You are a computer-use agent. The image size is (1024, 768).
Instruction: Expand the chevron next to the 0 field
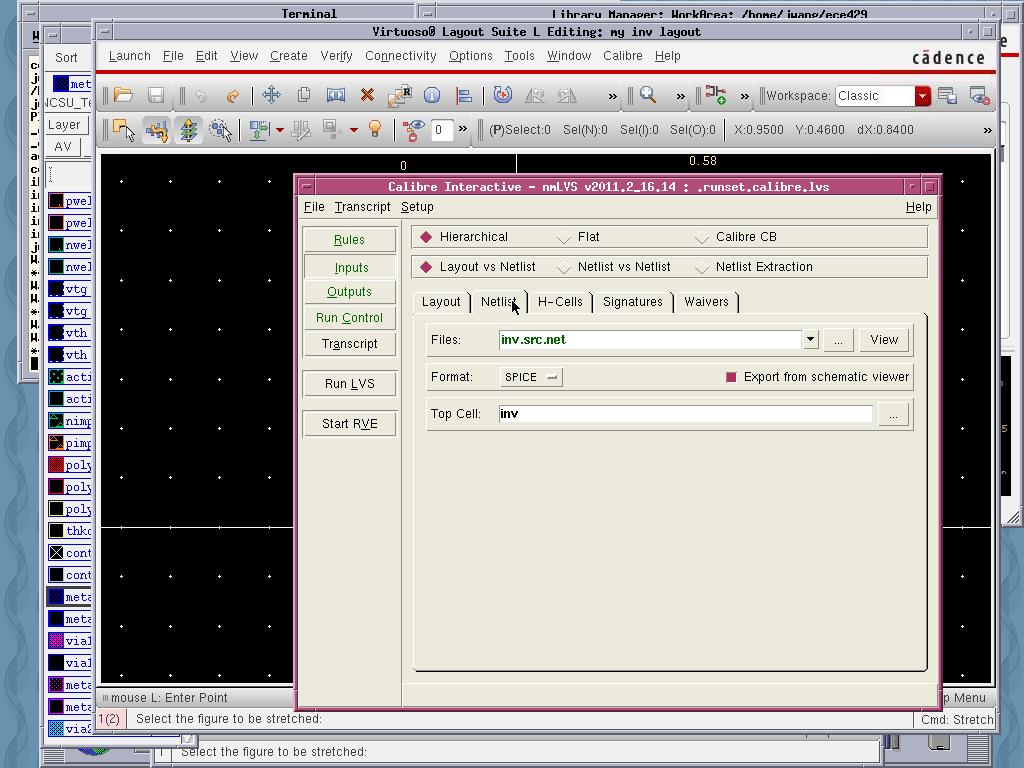[463, 129]
